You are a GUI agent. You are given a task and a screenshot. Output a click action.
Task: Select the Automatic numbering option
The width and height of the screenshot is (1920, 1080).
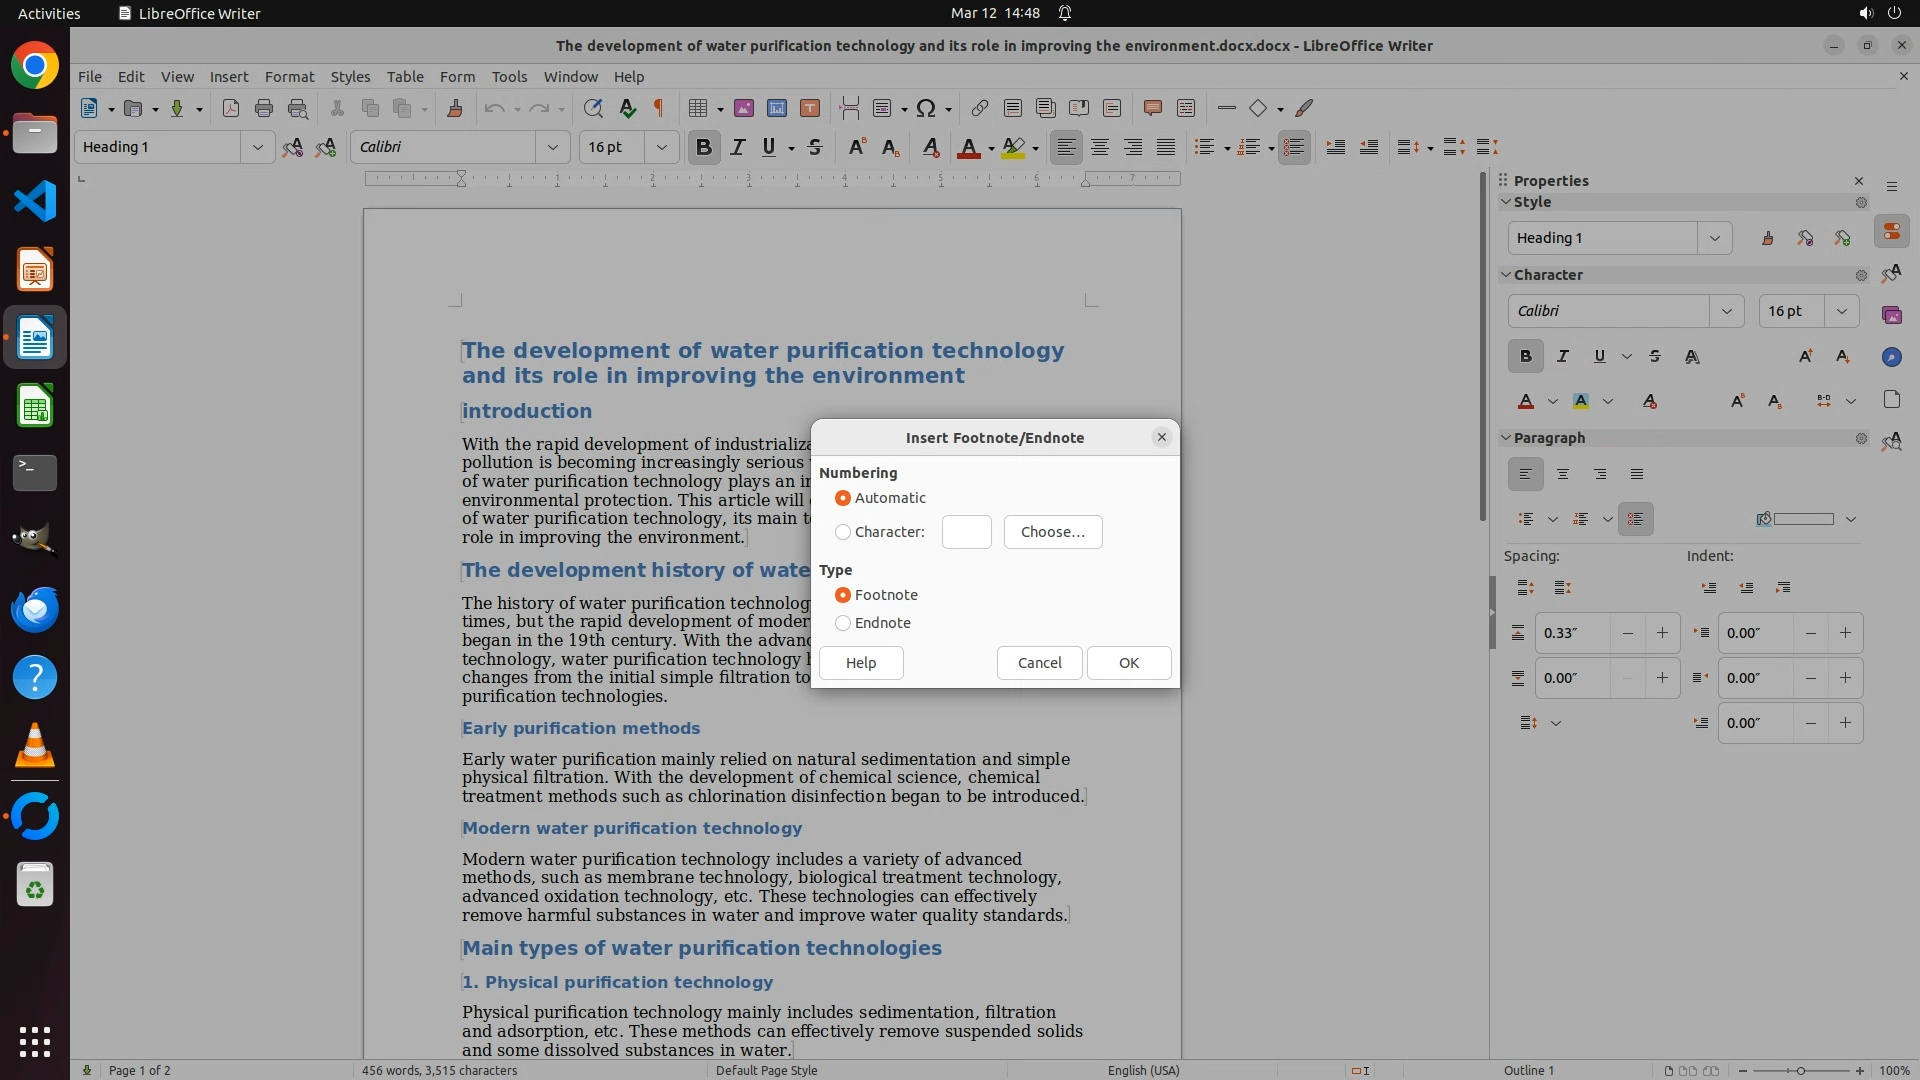coord(843,498)
